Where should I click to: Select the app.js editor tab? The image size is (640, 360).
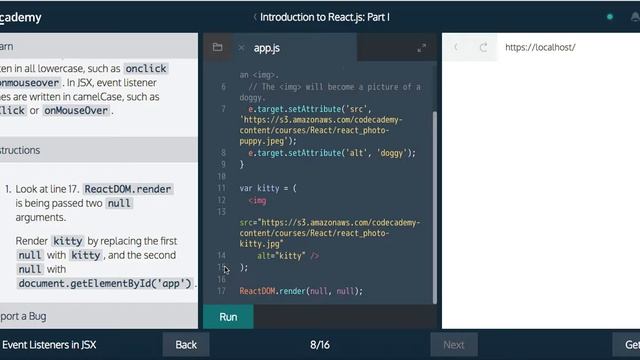[267, 48]
